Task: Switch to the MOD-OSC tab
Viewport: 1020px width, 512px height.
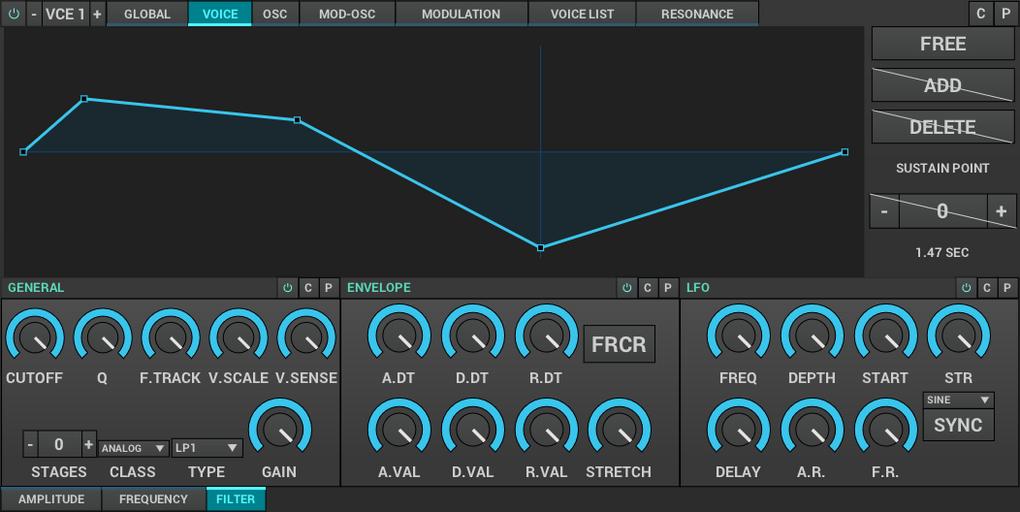Action: [x=347, y=14]
